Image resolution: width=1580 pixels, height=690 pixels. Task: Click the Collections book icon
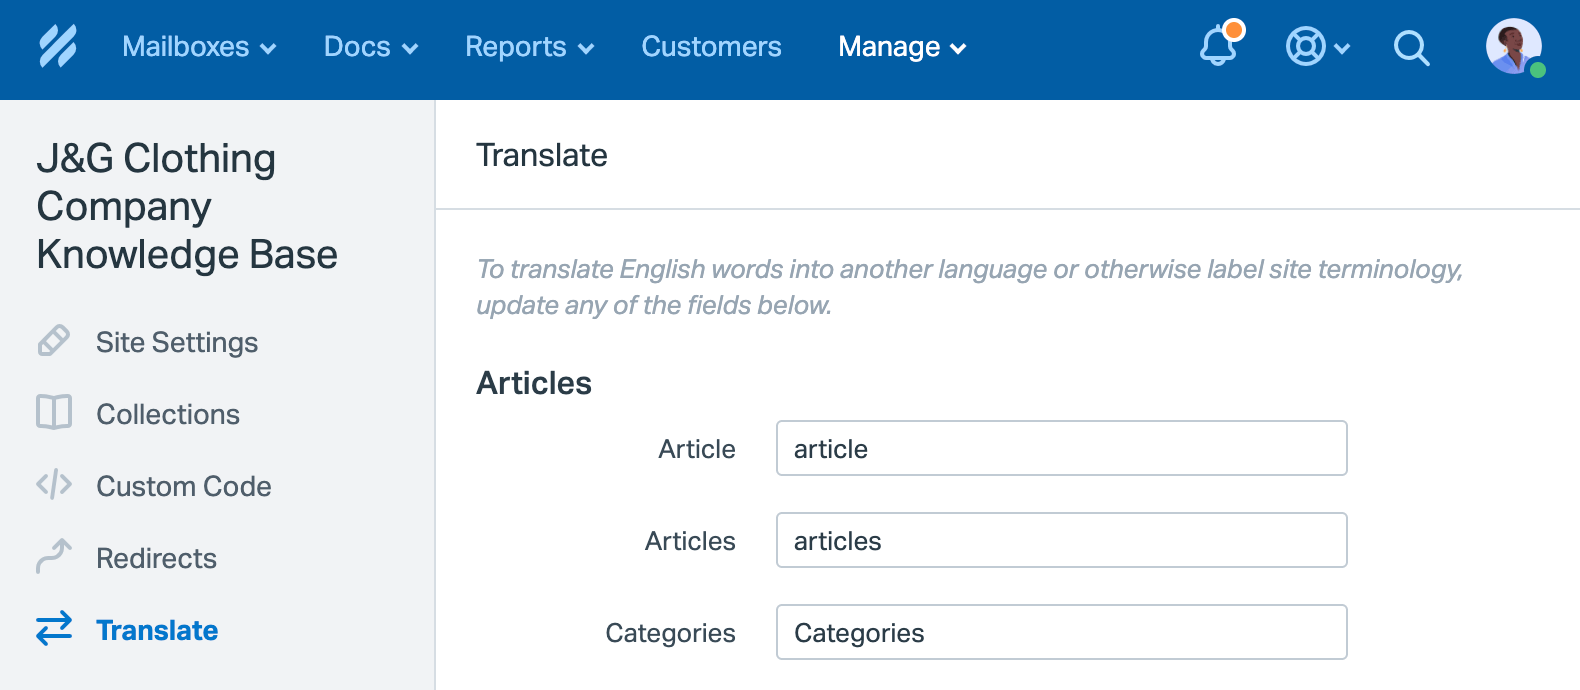[x=54, y=412]
